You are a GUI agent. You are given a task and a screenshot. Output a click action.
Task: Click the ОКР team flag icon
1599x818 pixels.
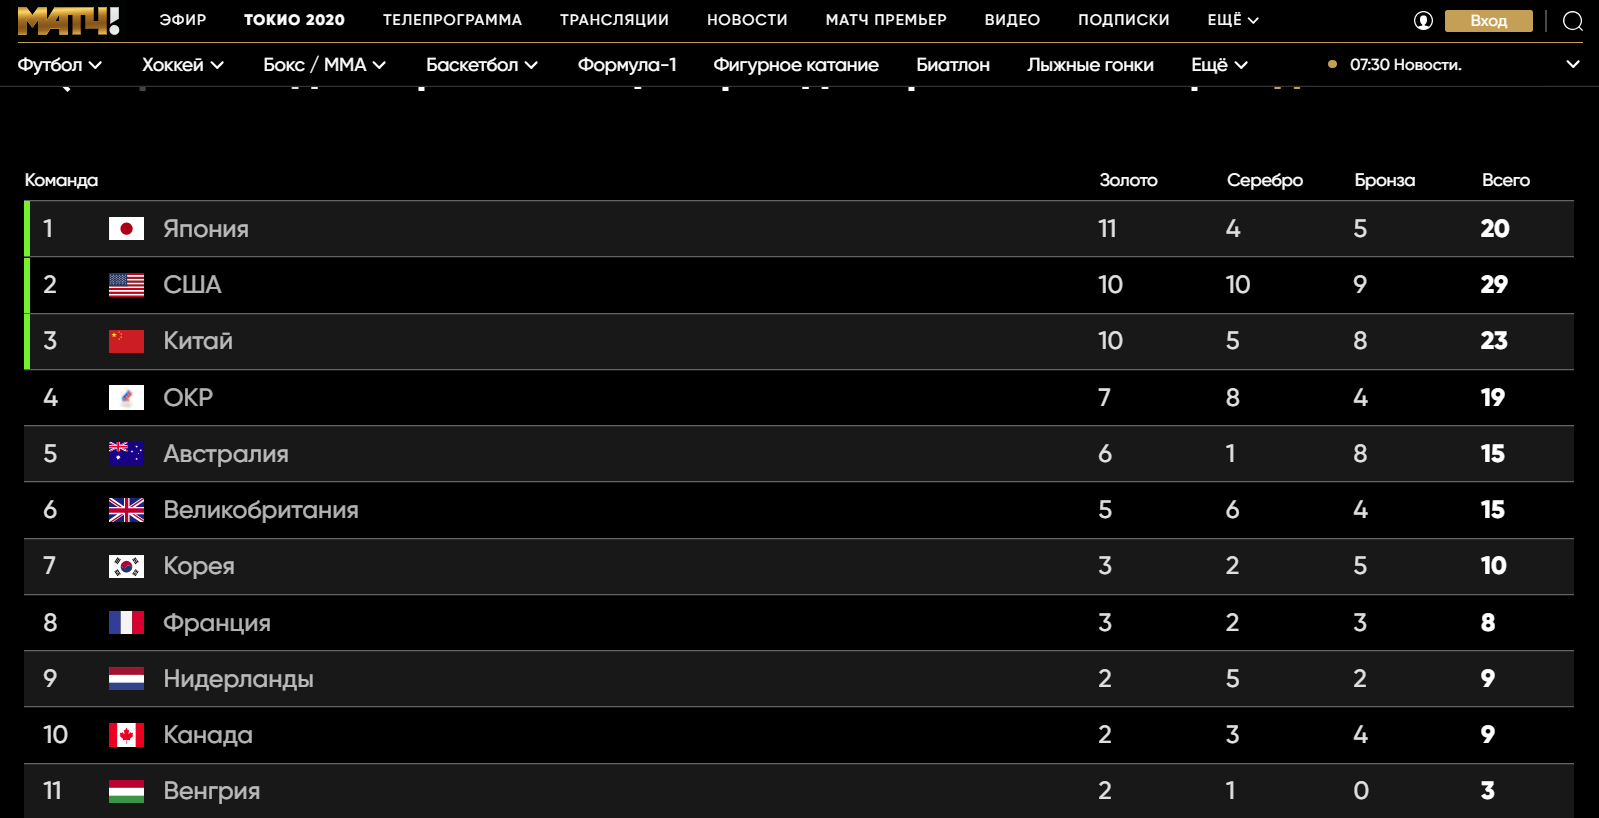pos(126,398)
